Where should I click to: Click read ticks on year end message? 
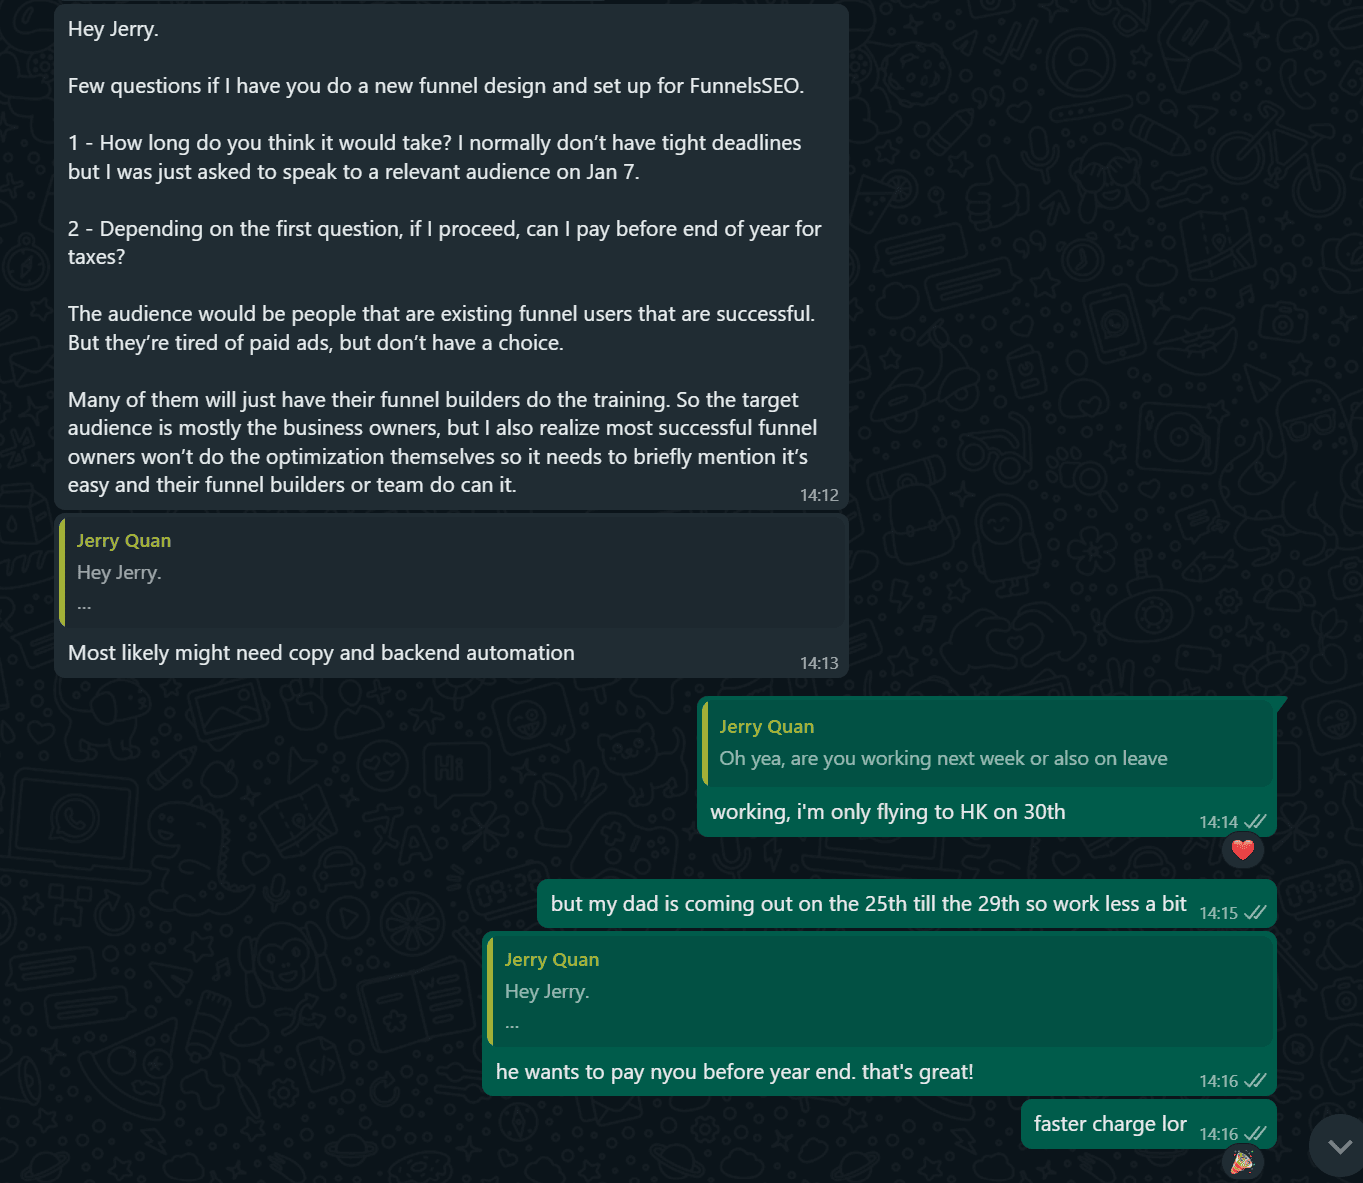1255,1081
